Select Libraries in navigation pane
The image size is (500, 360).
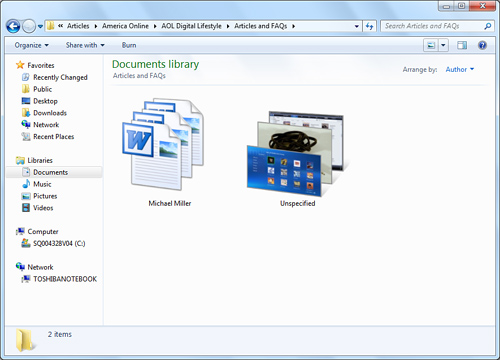tap(40, 160)
